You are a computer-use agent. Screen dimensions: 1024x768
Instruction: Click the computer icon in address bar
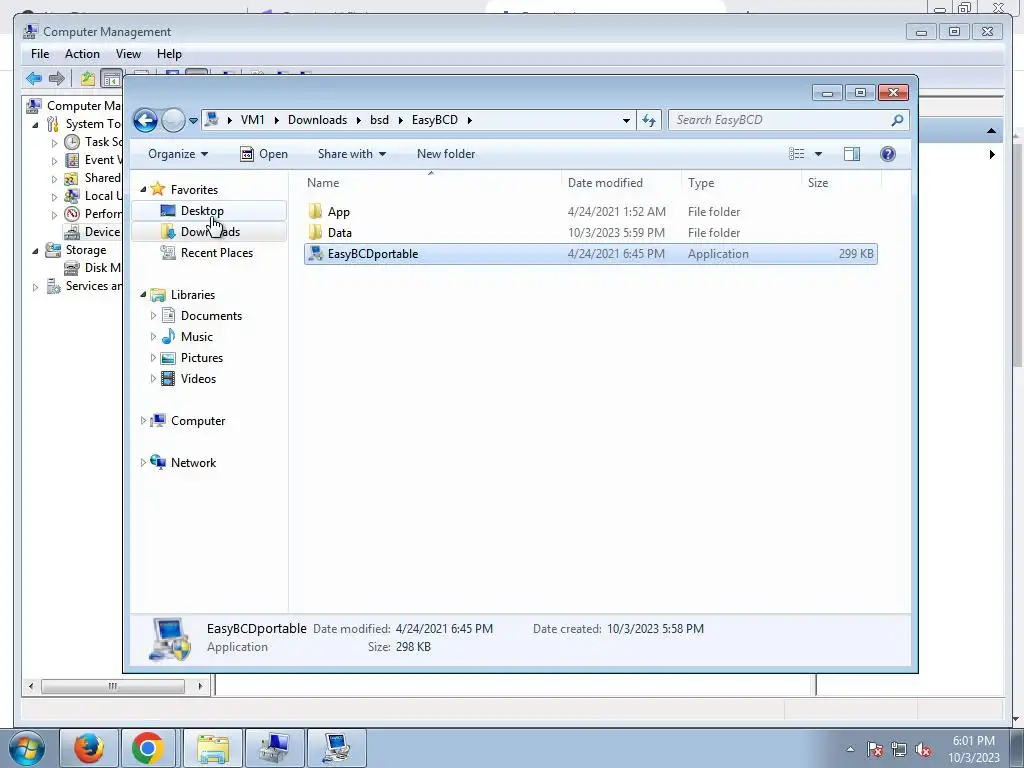(212, 120)
